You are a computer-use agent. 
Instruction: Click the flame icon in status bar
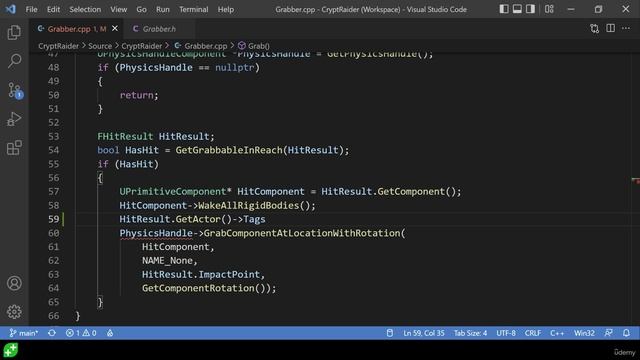(x=110, y=333)
